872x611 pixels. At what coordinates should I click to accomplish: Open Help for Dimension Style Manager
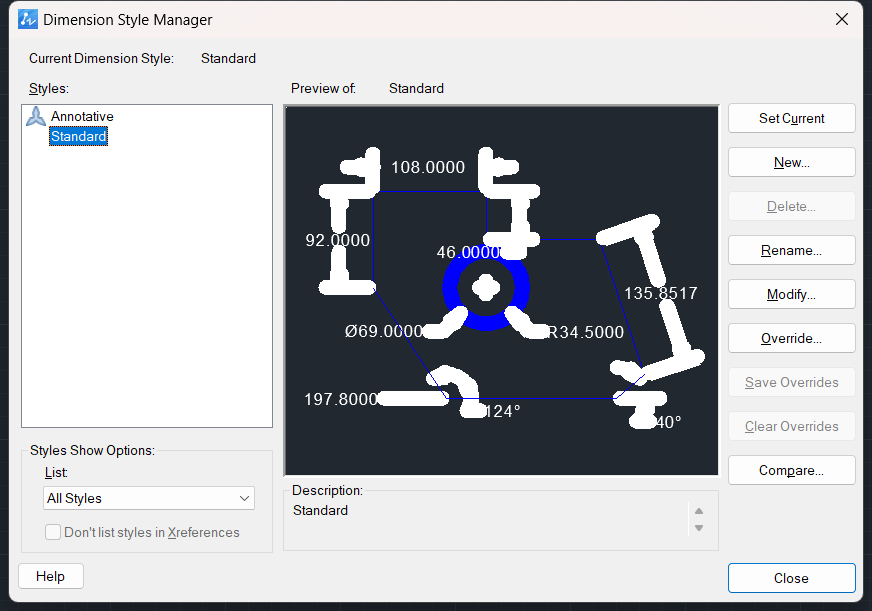tap(51, 576)
